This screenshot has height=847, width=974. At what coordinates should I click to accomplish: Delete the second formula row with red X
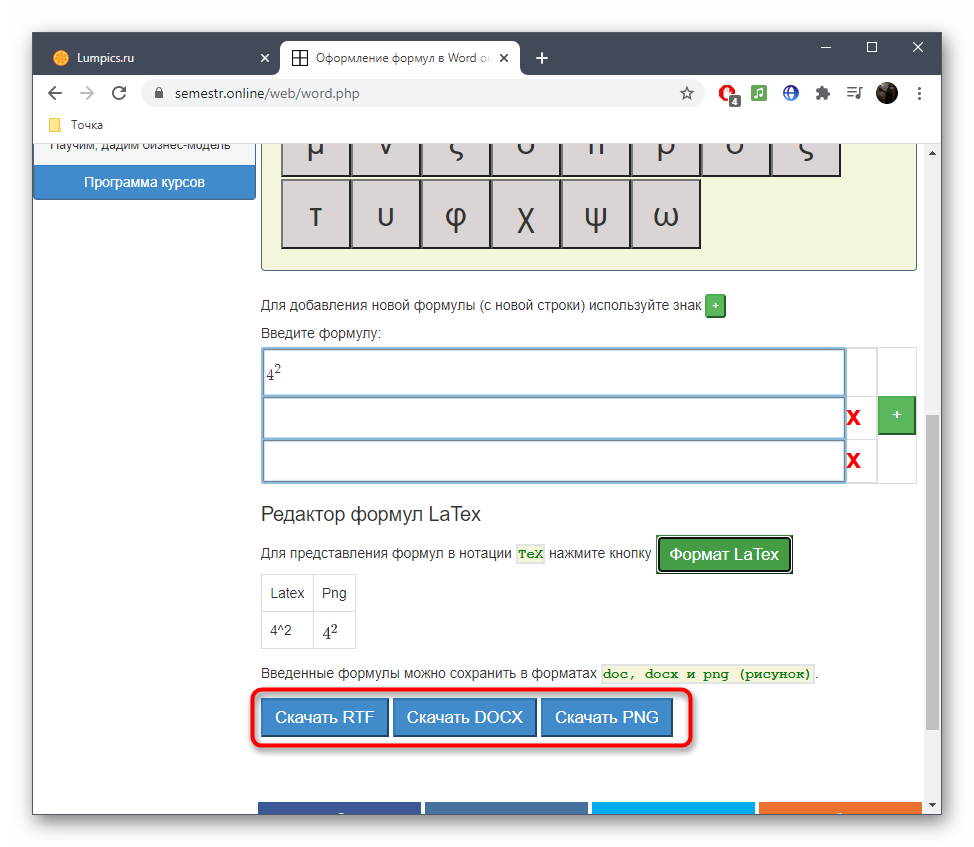point(853,417)
